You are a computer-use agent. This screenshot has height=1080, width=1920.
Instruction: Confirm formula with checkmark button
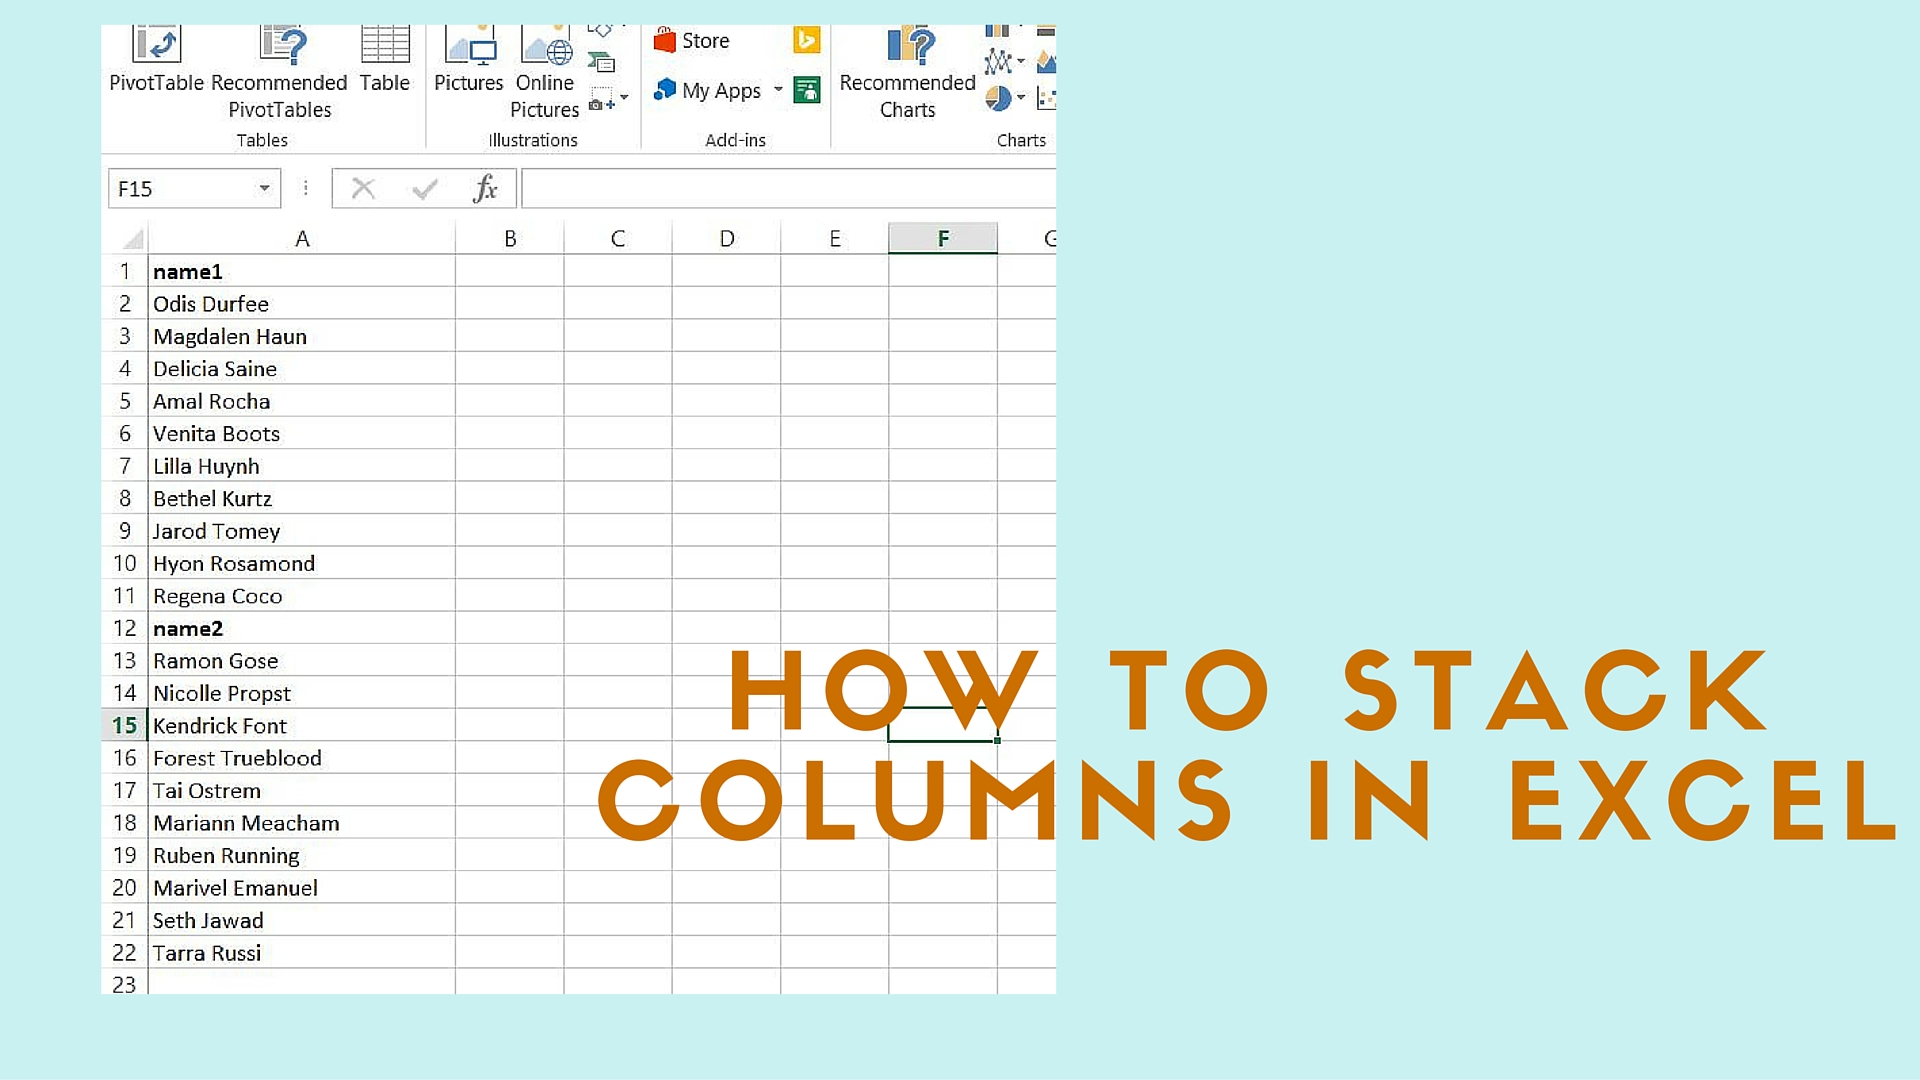tap(423, 189)
